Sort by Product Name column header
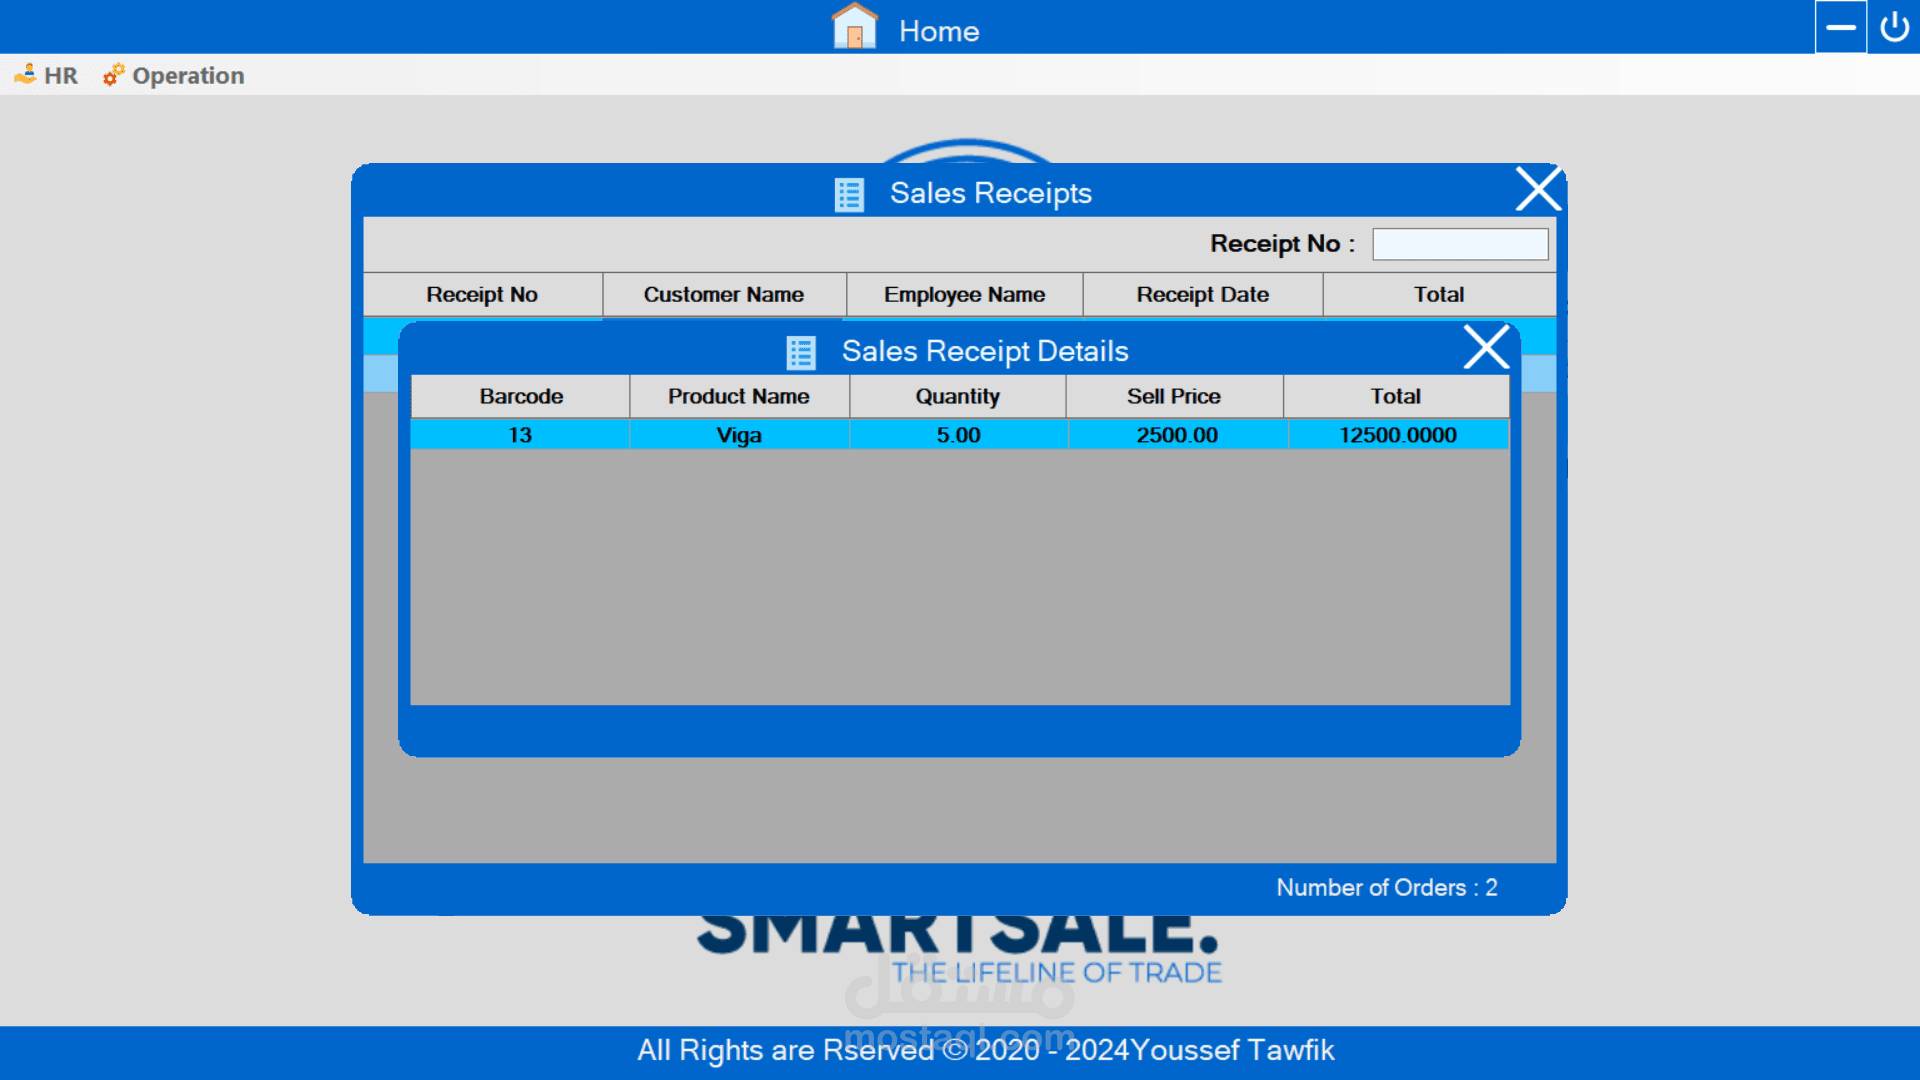1920x1080 pixels. coord(738,397)
